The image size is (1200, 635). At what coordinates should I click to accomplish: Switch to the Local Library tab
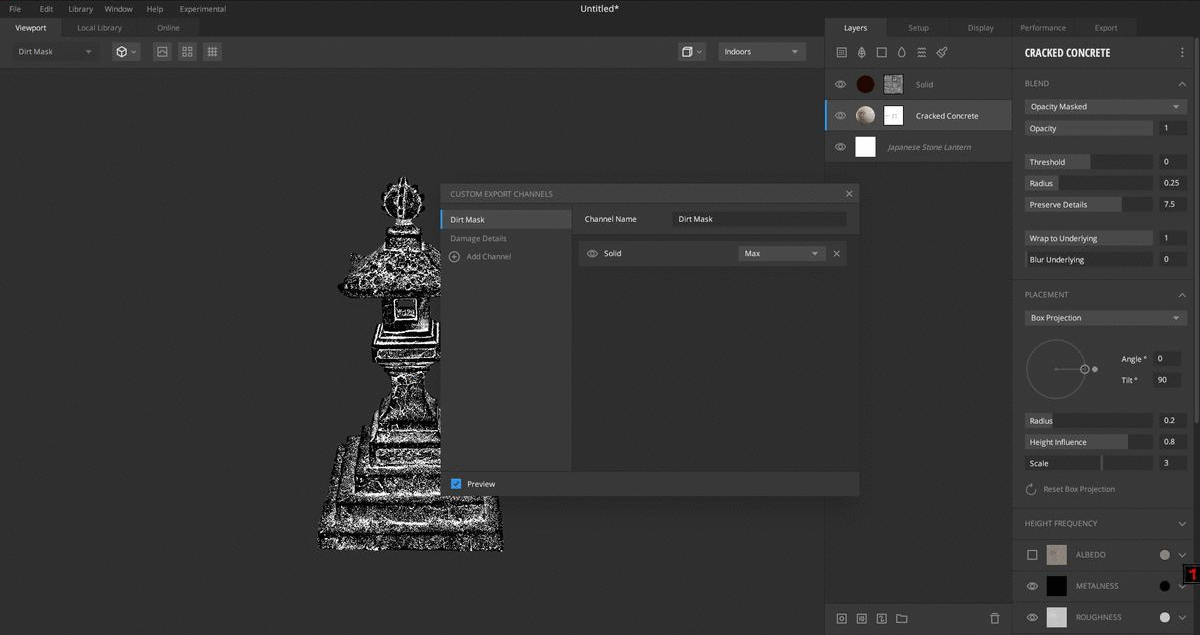click(100, 28)
